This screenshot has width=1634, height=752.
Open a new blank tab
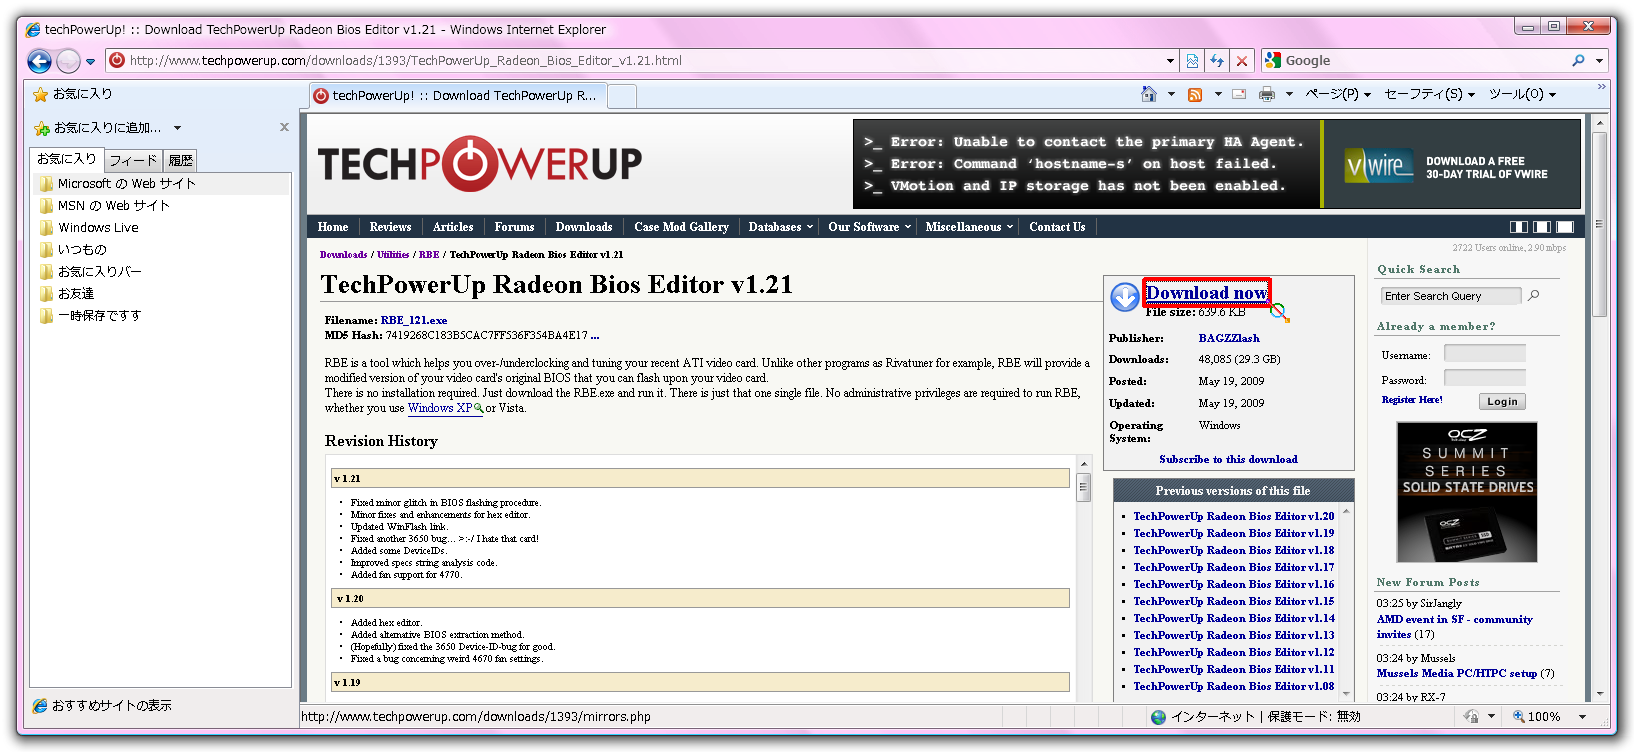pyautogui.click(x=622, y=96)
